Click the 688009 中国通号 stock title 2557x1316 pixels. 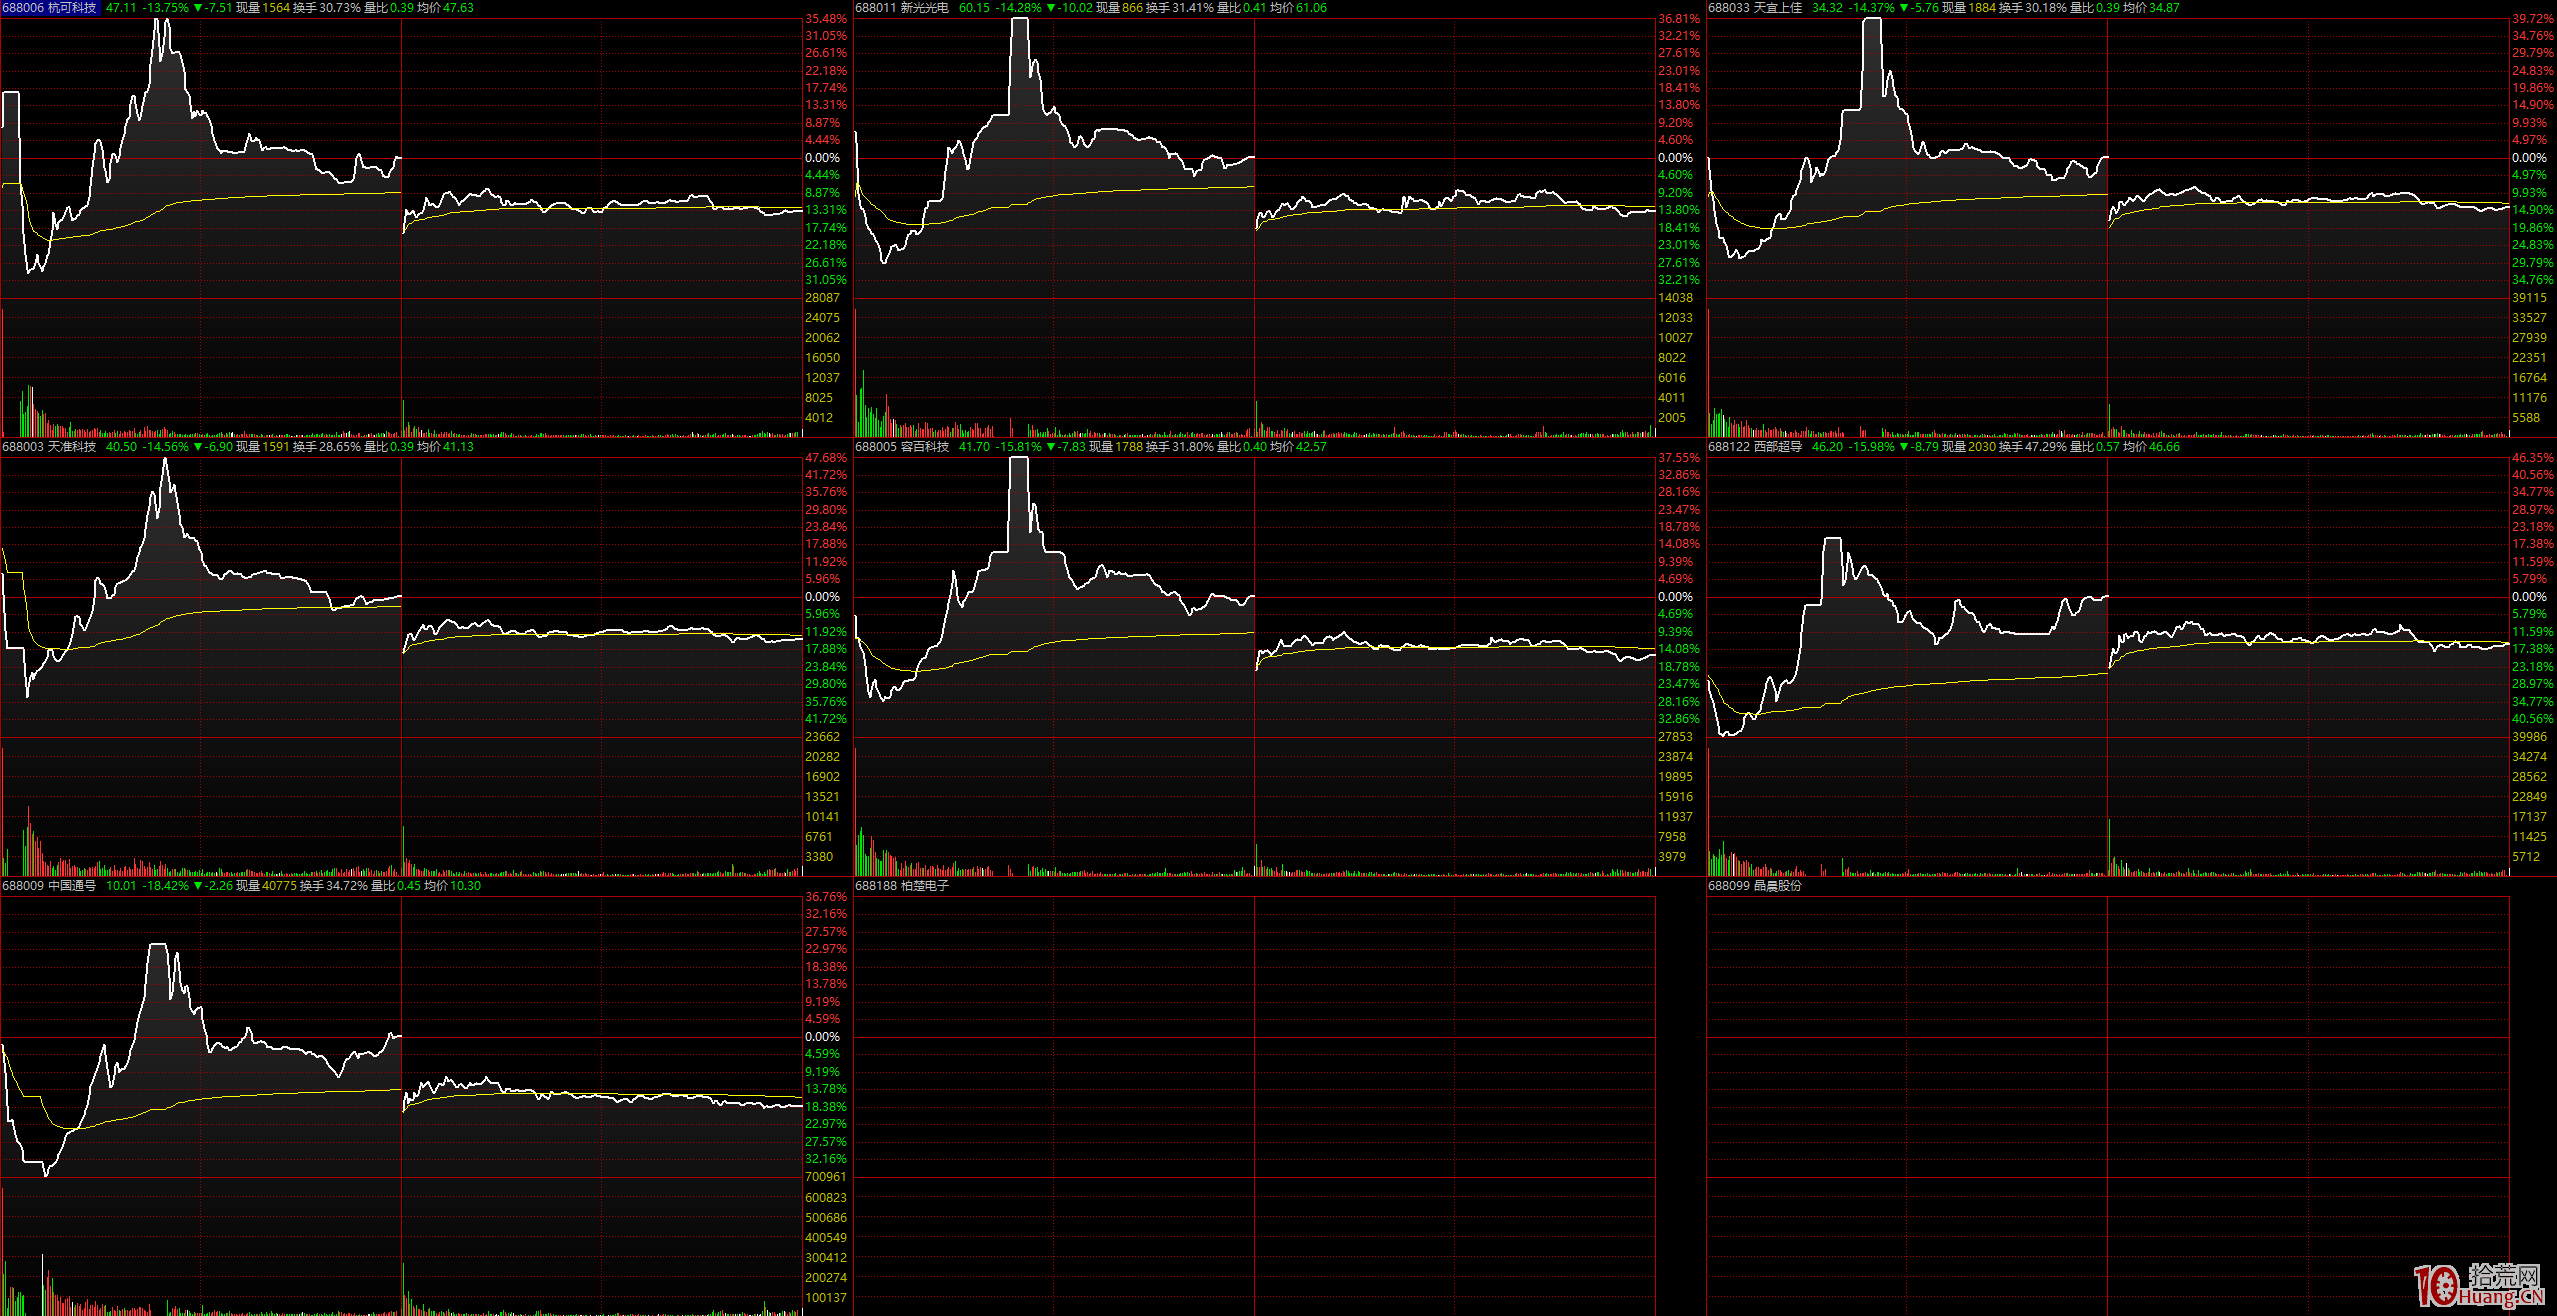point(50,886)
